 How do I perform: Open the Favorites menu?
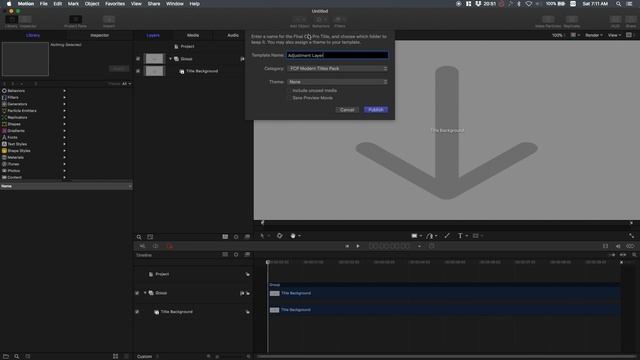(x=115, y=4)
